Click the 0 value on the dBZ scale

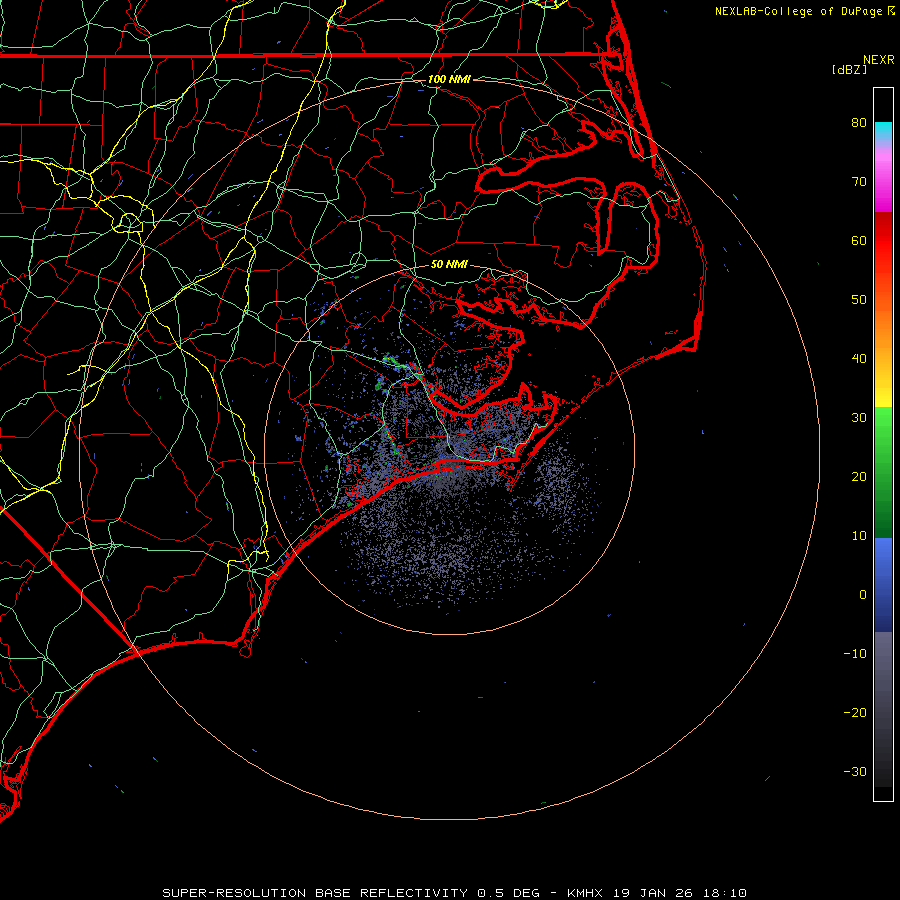click(x=863, y=595)
